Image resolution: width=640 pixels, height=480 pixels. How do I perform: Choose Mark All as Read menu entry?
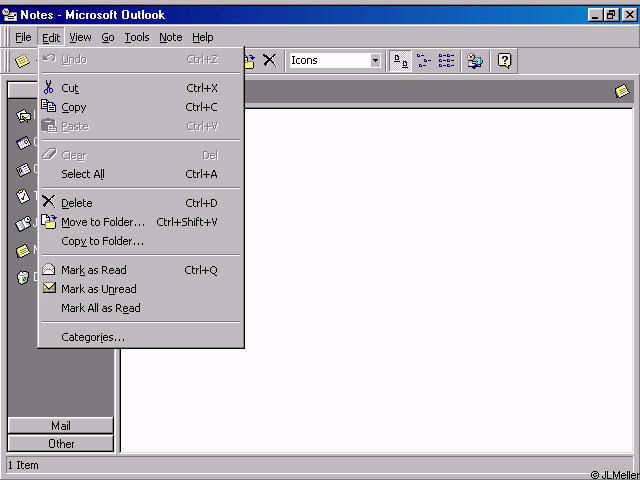[141, 308]
